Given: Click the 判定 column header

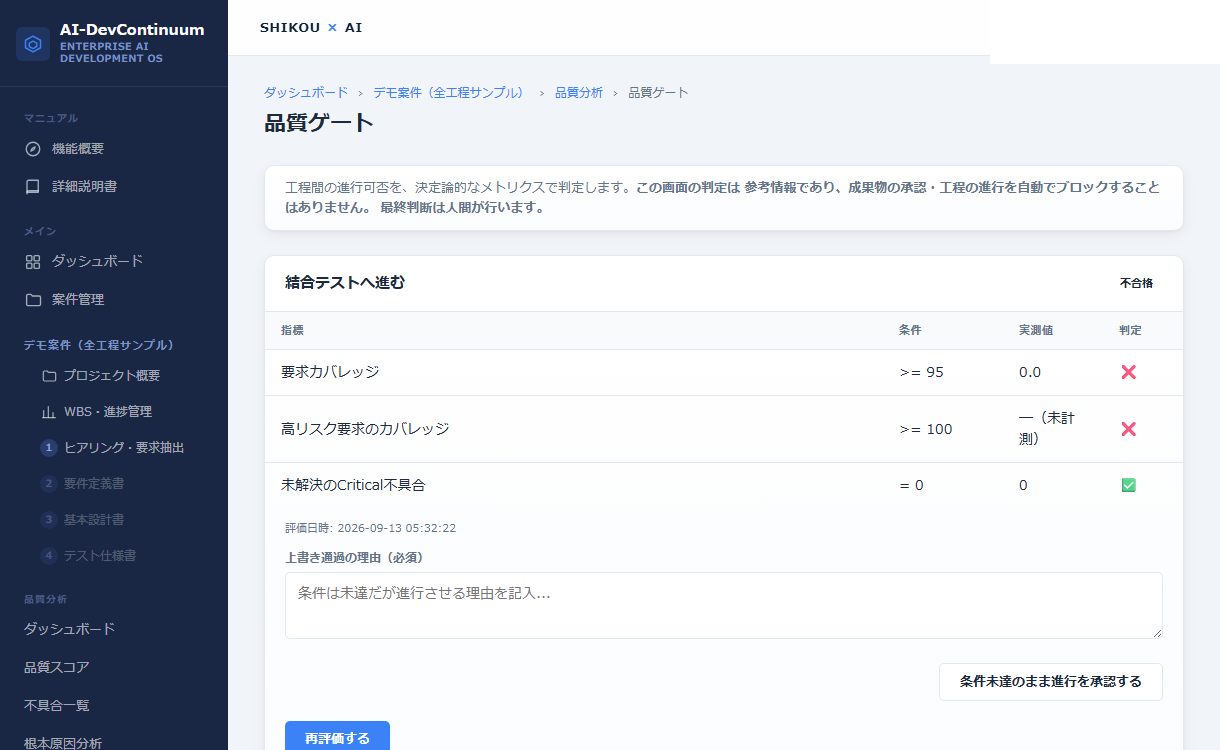Looking at the screenshot, I should [1130, 330].
